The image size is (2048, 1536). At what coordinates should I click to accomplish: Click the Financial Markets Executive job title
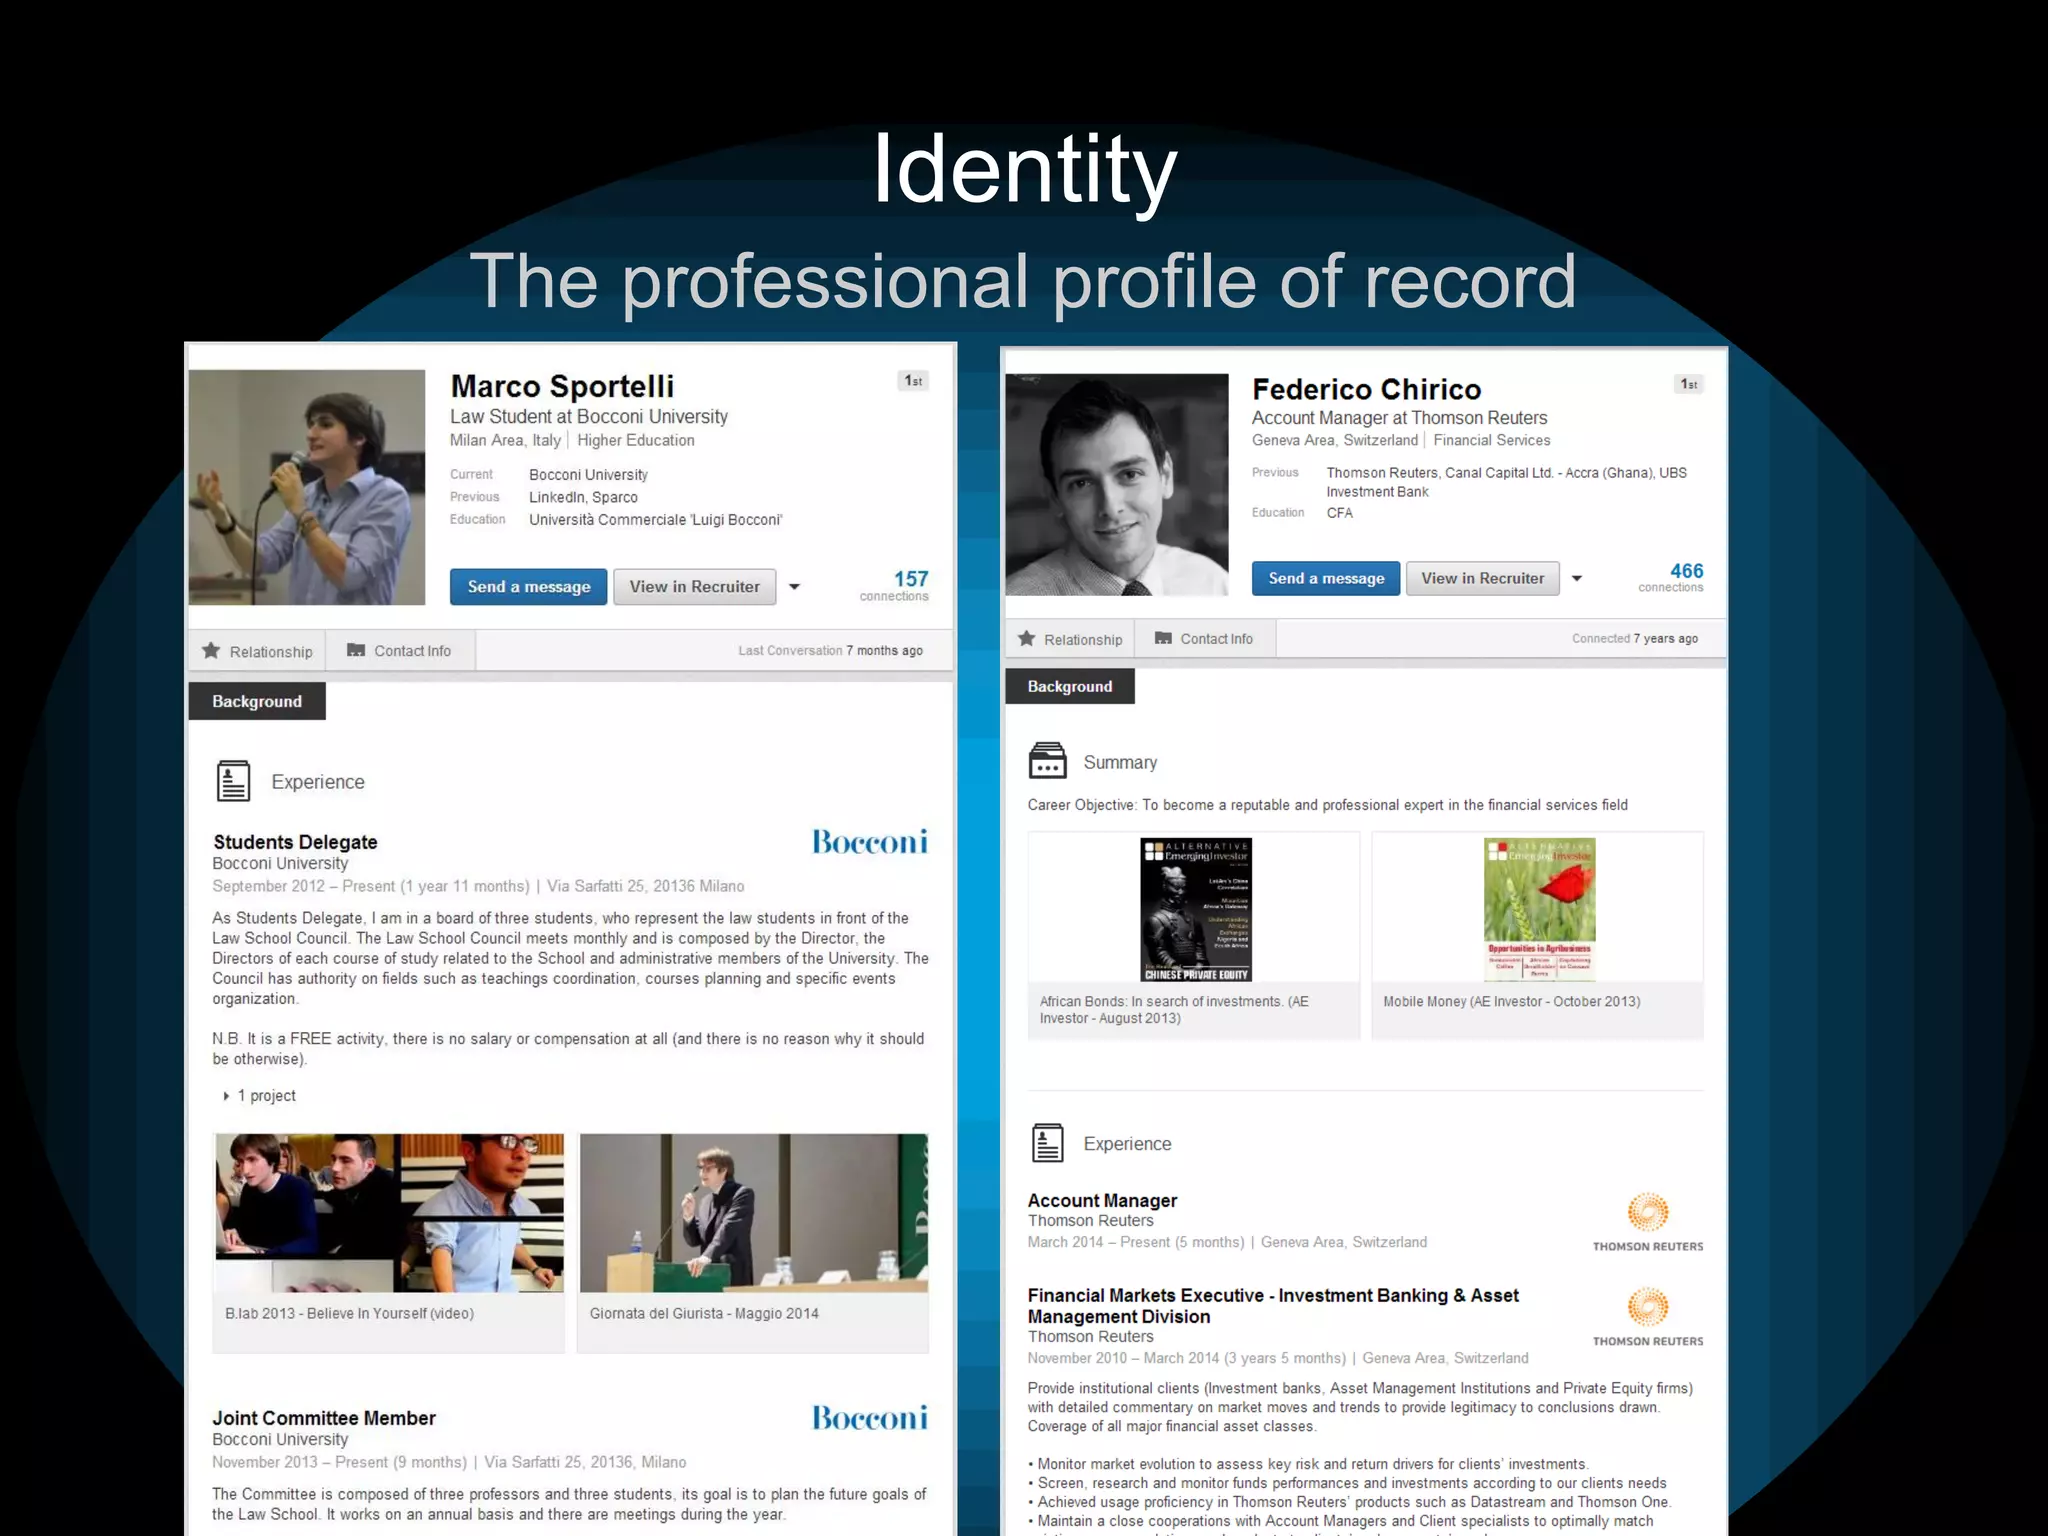point(1273,1306)
